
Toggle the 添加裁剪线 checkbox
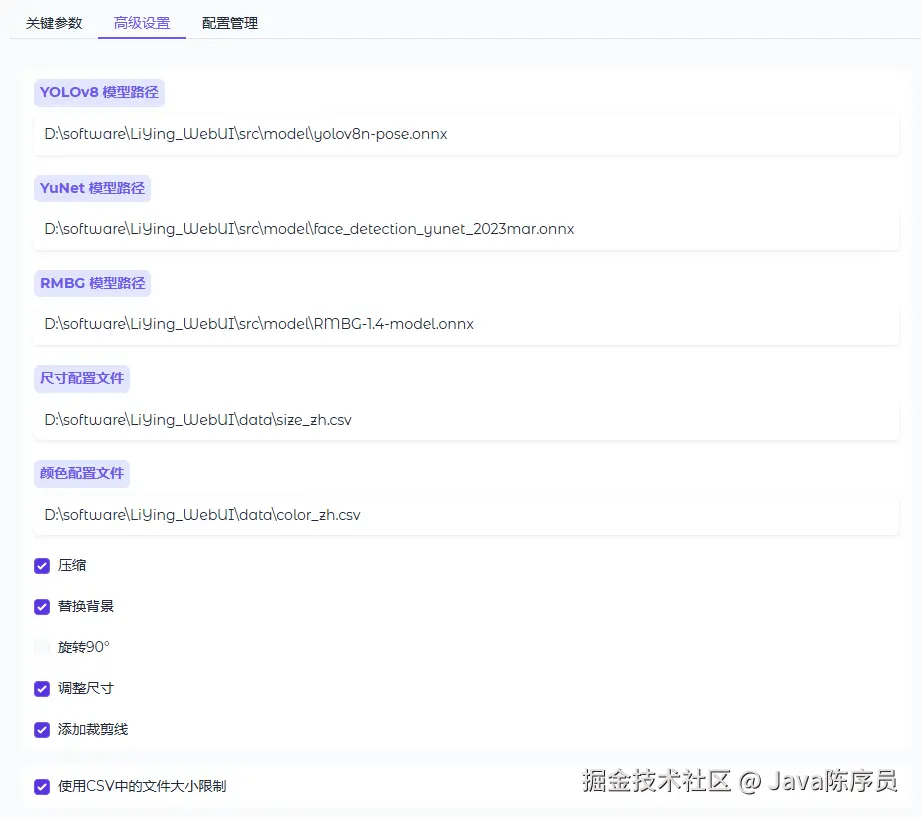click(x=42, y=730)
